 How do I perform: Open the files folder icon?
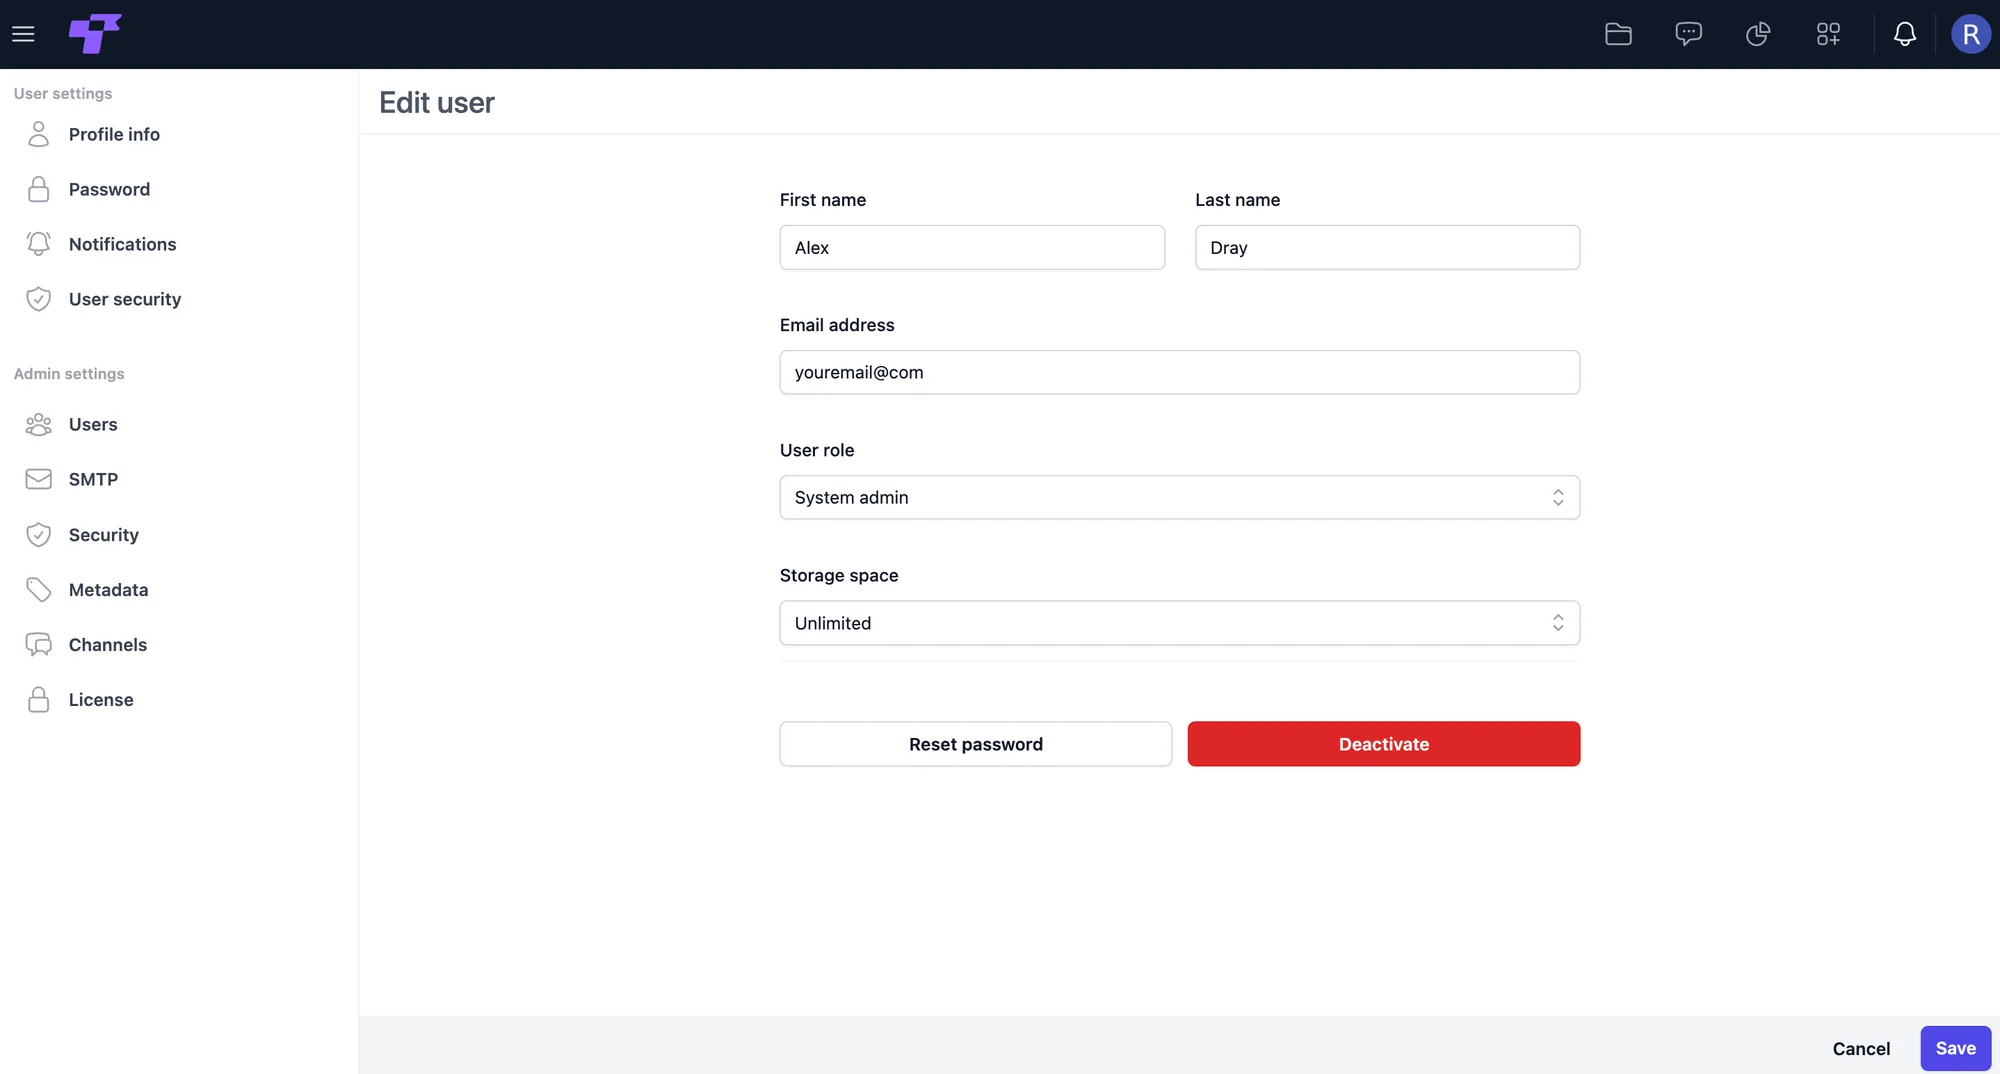1618,34
